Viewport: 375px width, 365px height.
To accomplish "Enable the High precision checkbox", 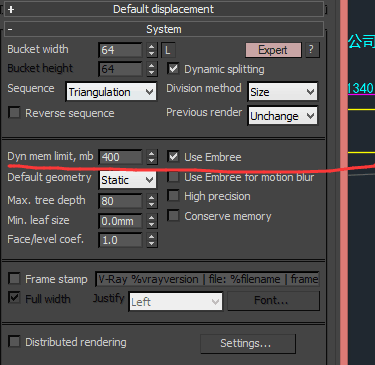I will point(173,196).
